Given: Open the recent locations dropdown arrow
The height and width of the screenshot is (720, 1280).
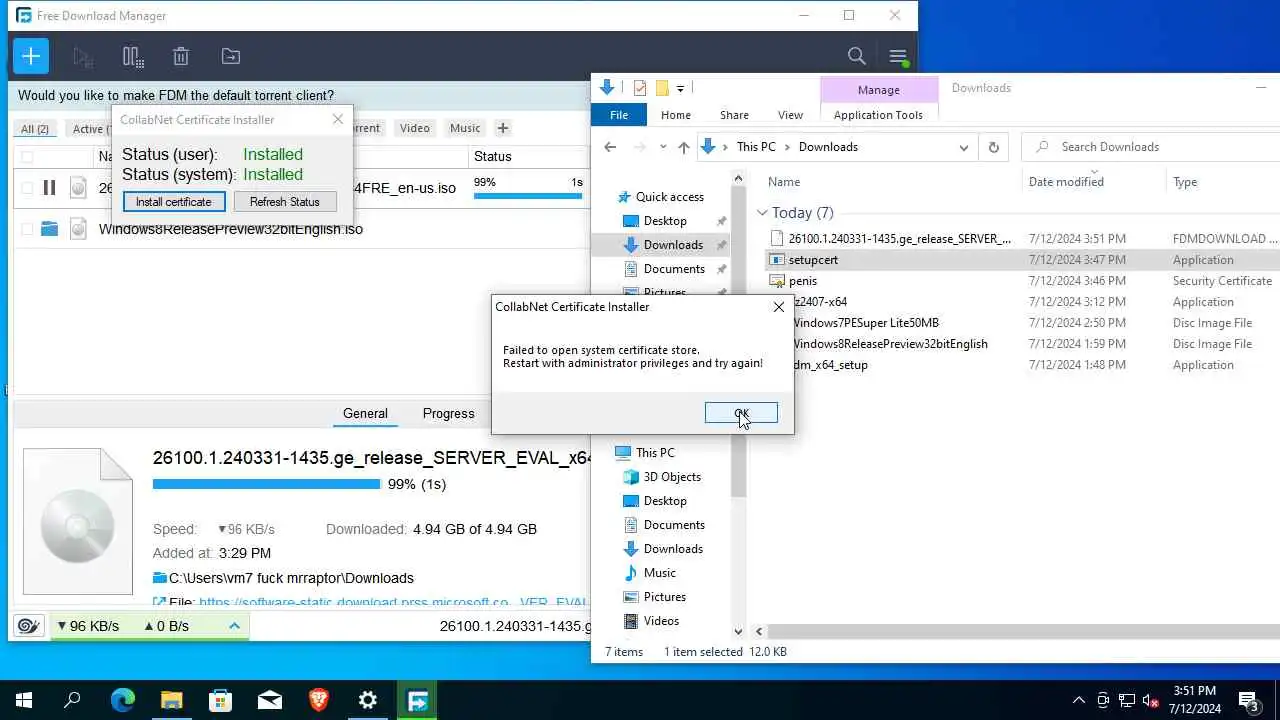Looking at the screenshot, I should click(662, 147).
